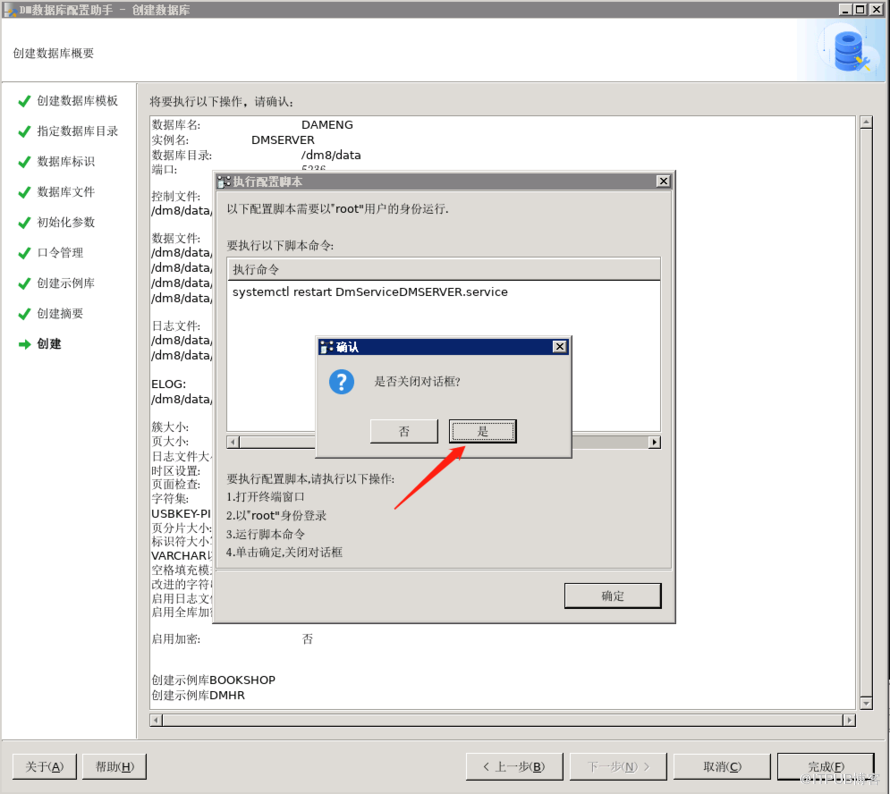
Task: Click the 4.单击确定,关闭对话框 instruction
Action: click(x=284, y=552)
